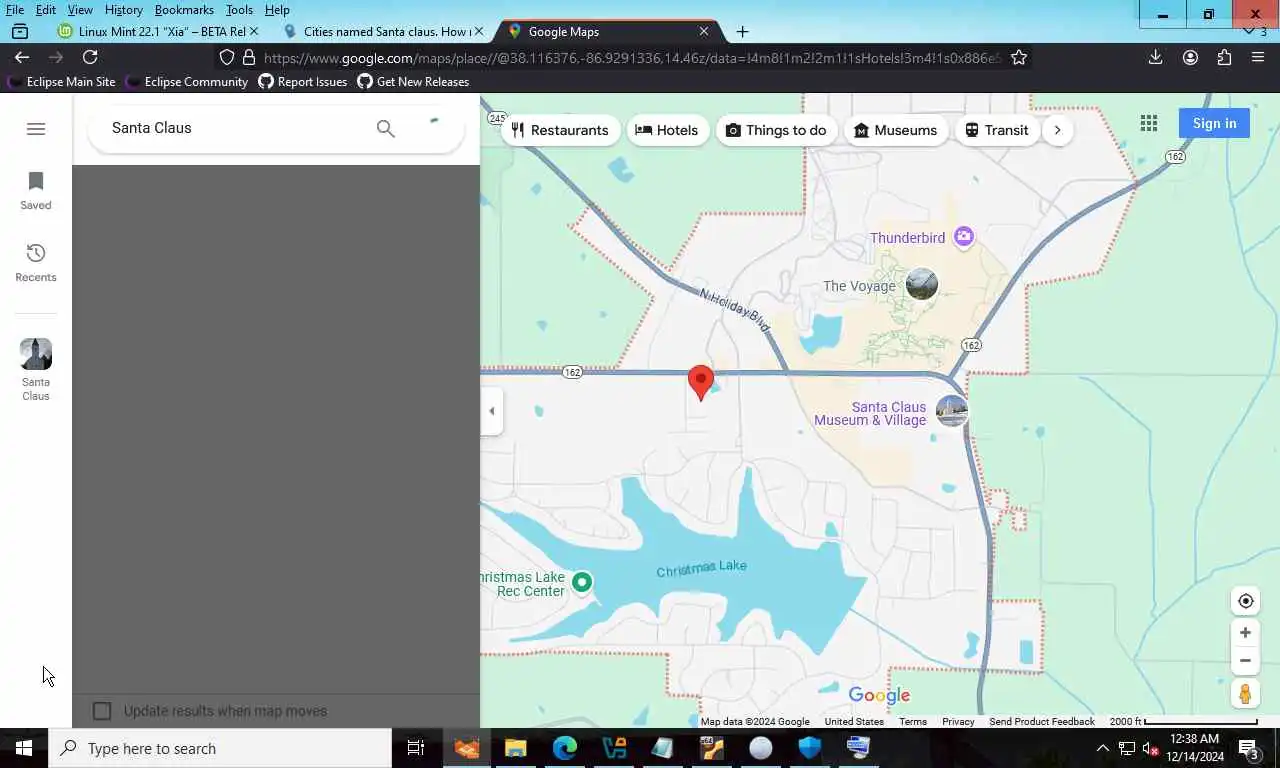The height and width of the screenshot is (768, 1280).
Task: Click the Street View pegman icon
Action: [1245, 693]
